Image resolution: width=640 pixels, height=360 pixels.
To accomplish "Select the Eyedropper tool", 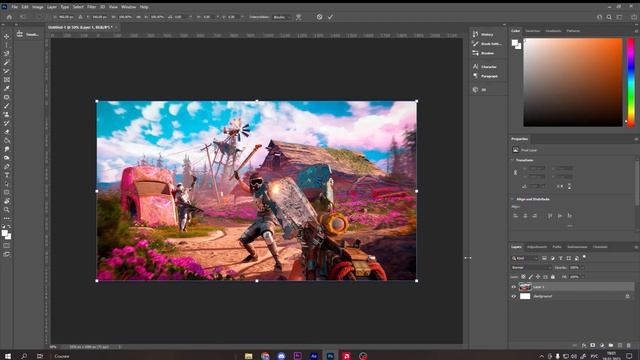I will tap(7, 89).
